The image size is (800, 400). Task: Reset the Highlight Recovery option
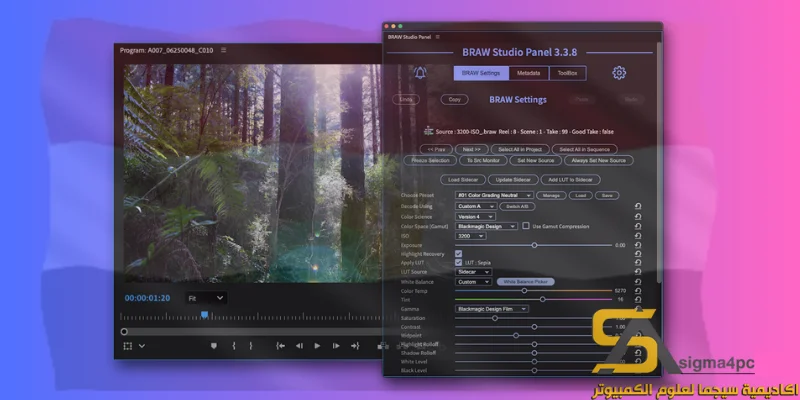(x=638, y=254)
